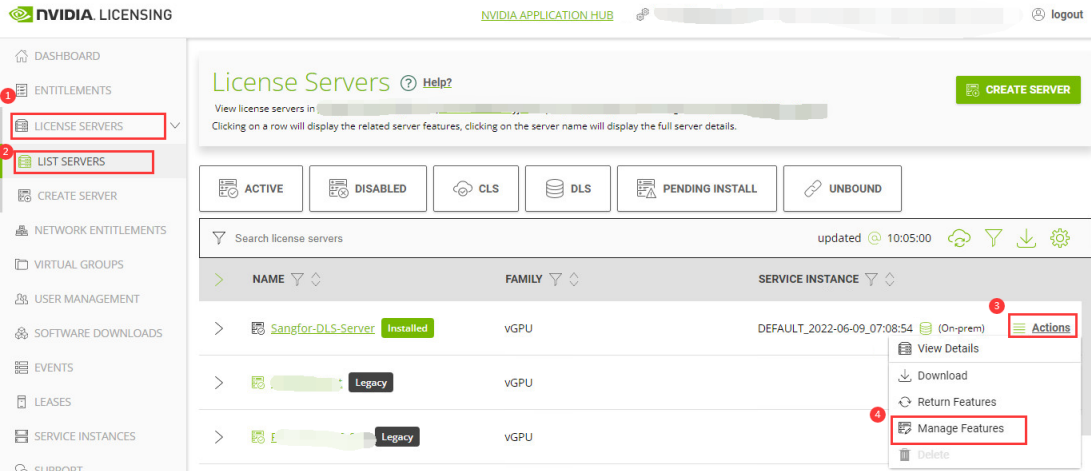Toggle the DISABLED servers filter
The image size is (1091, 471).
point(367,188)
